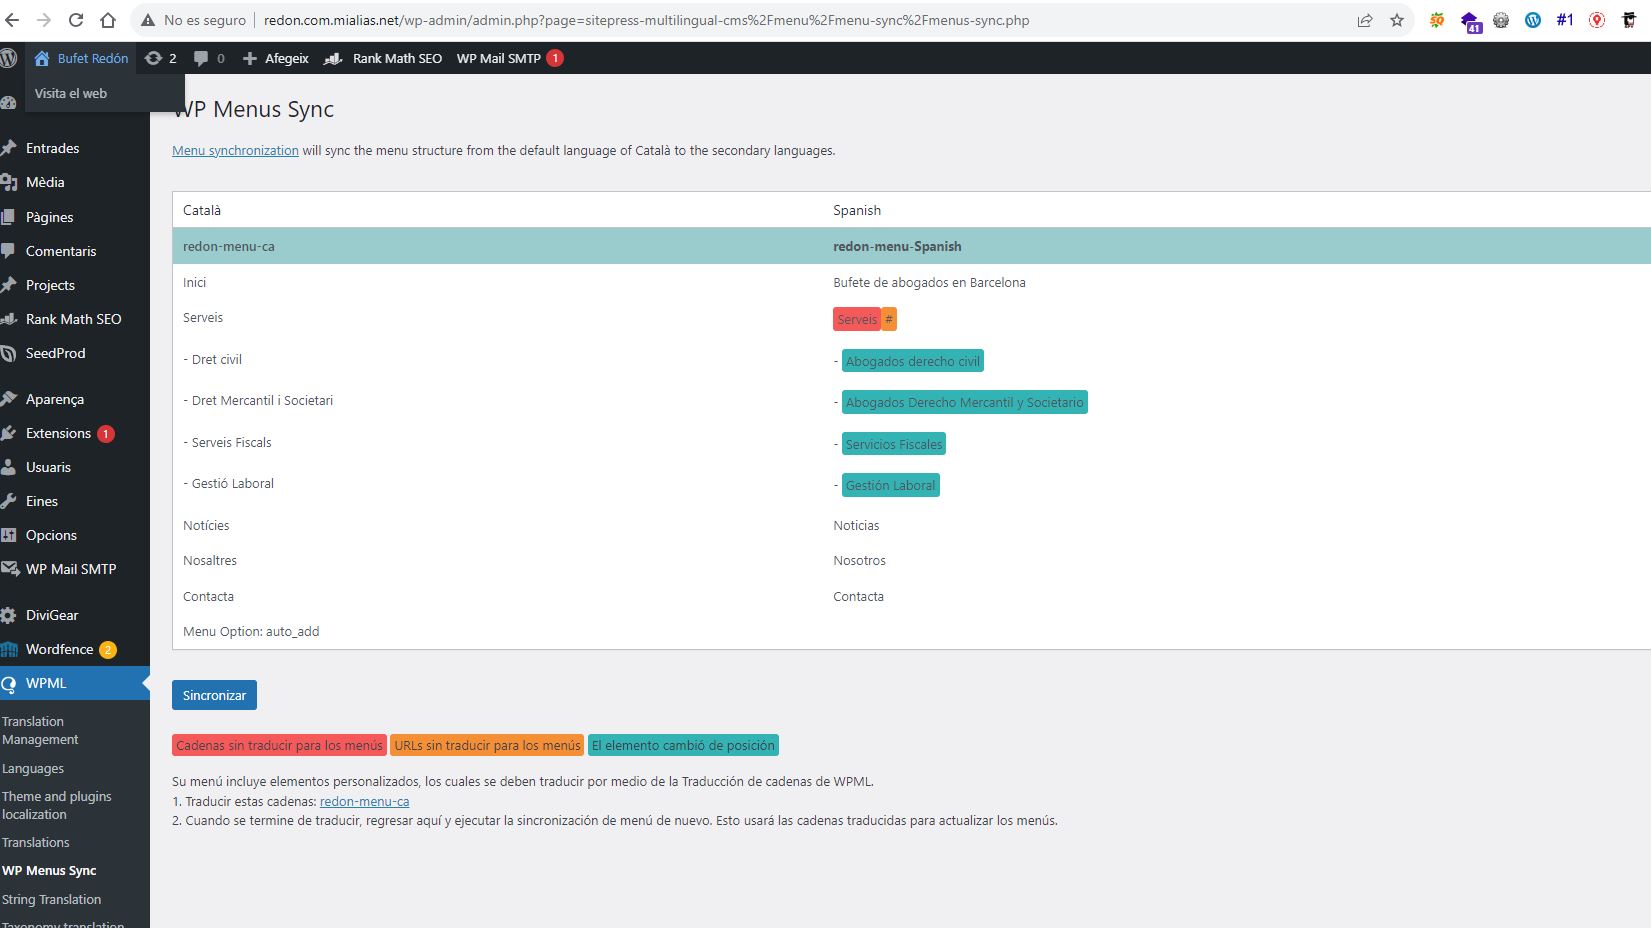
Task: Click the browser address bar URL
Action: [x=646, y=20]
